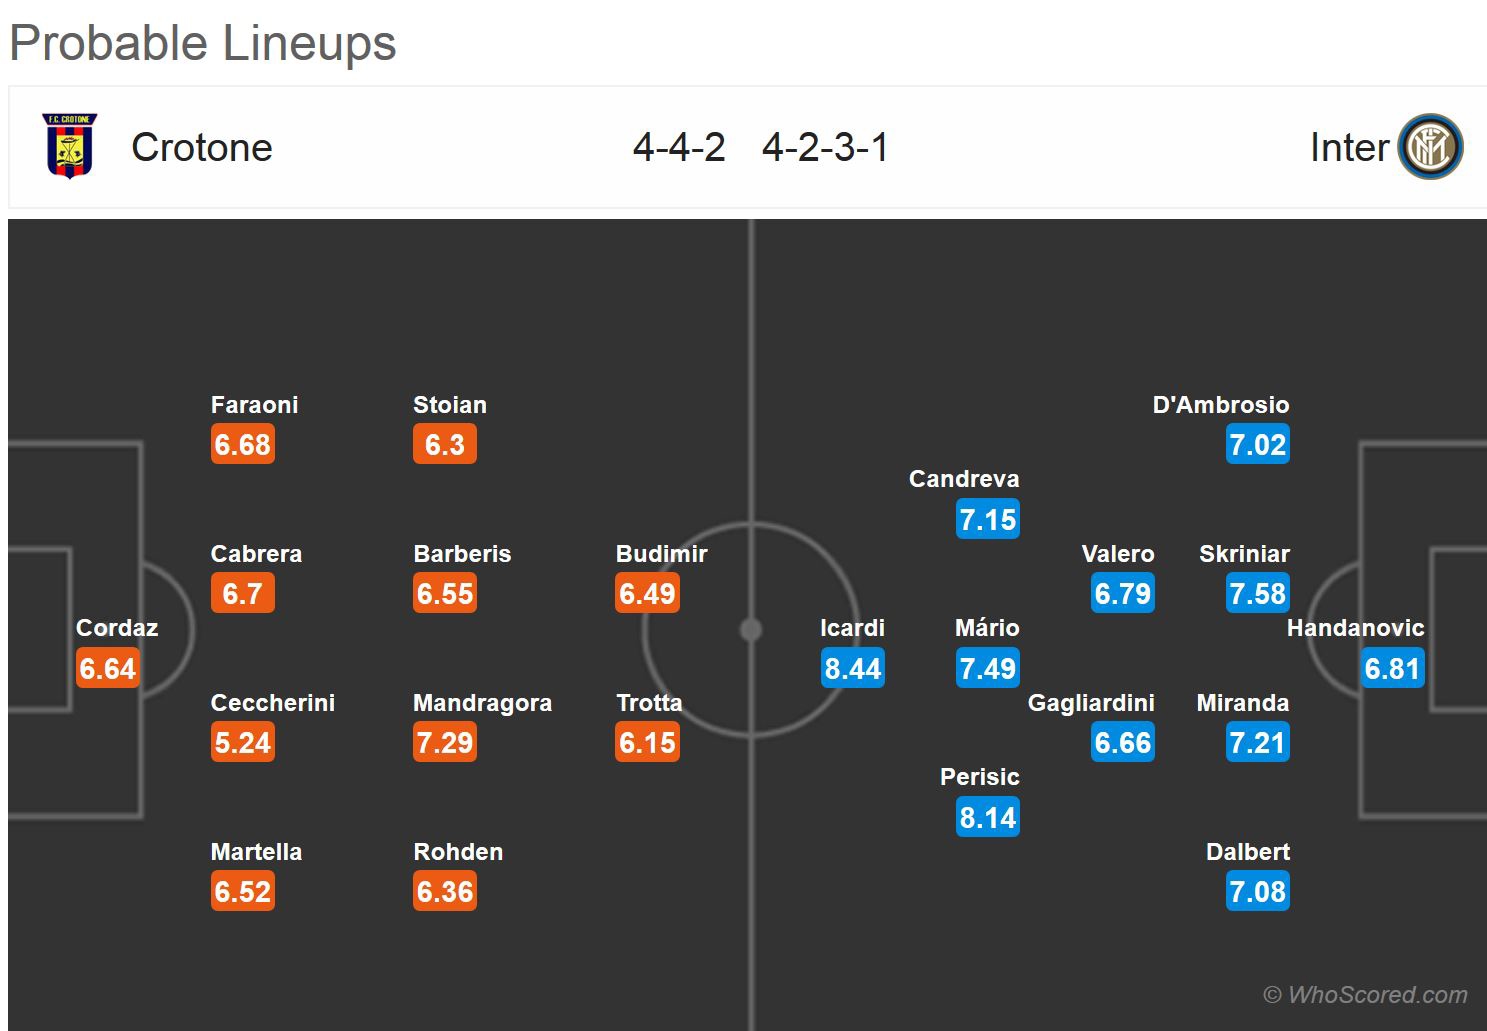Open the Inter team name link
This screenshot has height=1031, width=1487.
tap(1349, 148)
